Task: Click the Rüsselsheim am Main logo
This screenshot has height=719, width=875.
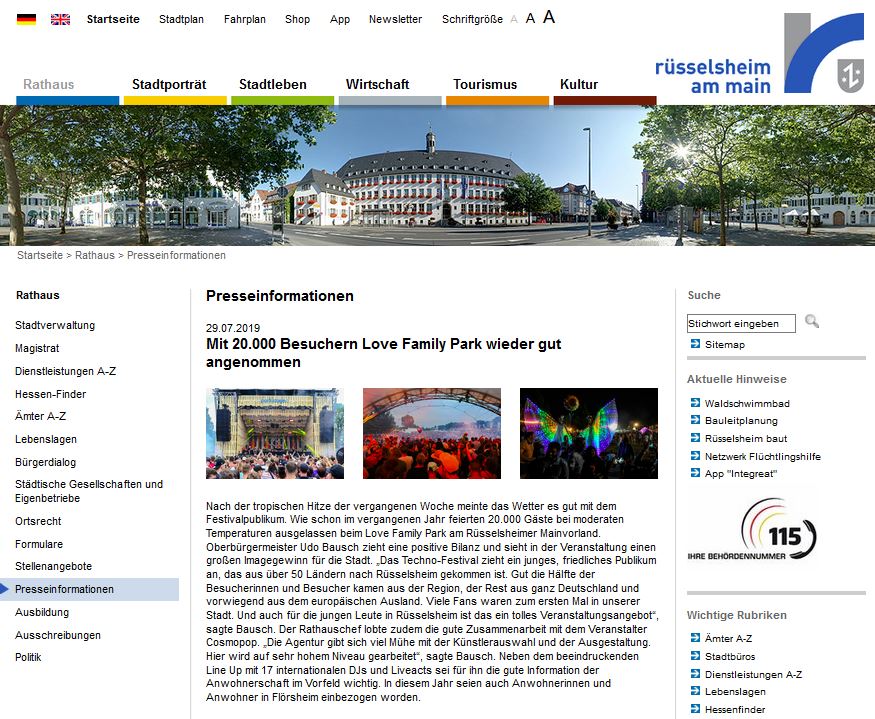Action: point(758,55)
